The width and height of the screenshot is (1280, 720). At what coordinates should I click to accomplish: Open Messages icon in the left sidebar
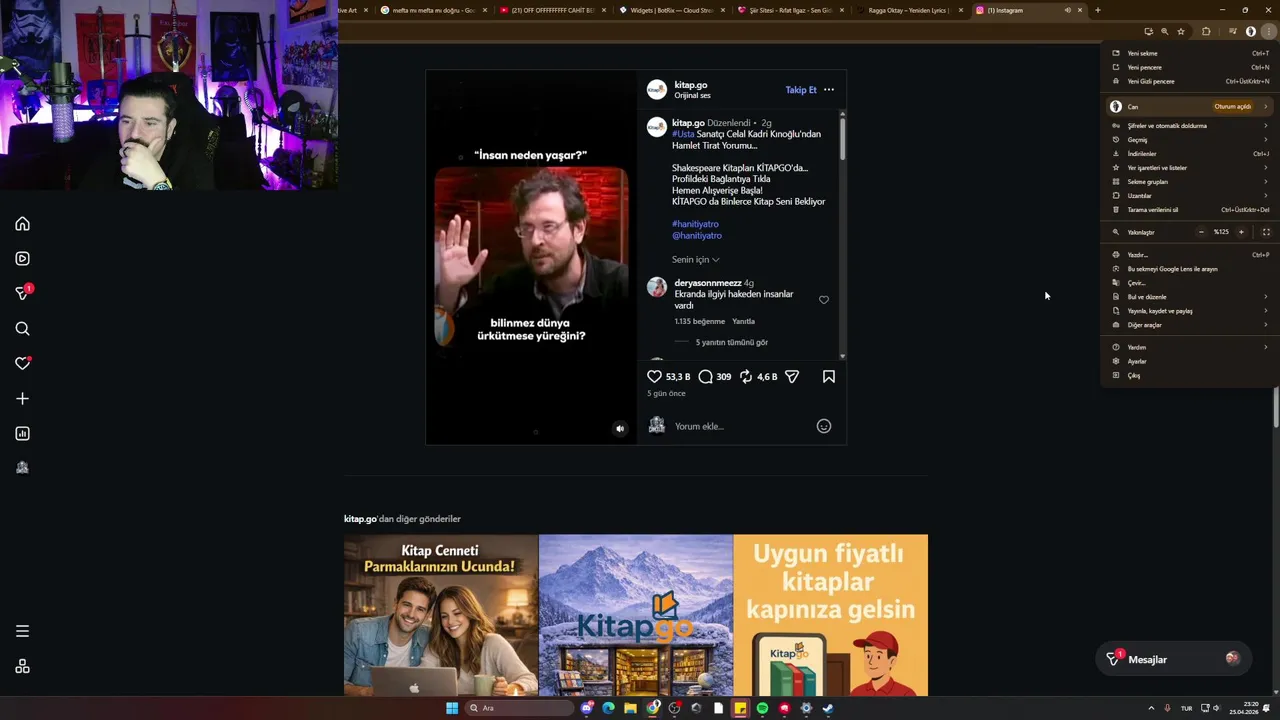tap(22, 293)
